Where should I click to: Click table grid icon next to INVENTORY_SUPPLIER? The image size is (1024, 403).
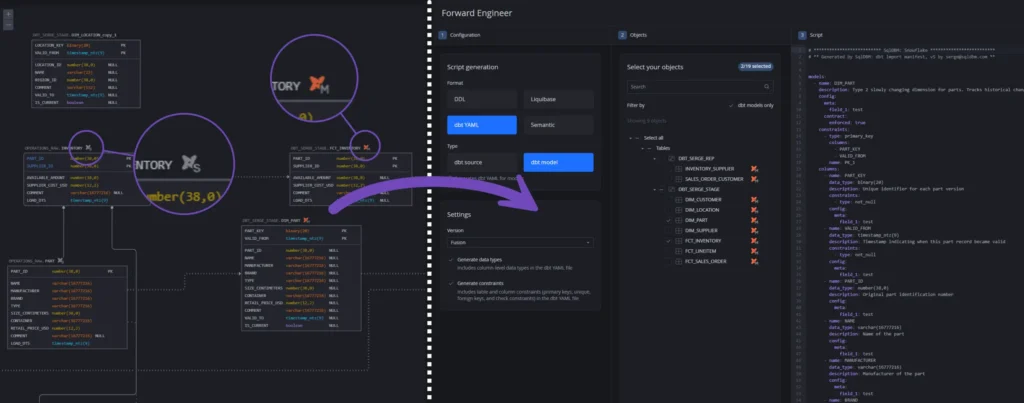pyautogui.click(x=679, y=169)
